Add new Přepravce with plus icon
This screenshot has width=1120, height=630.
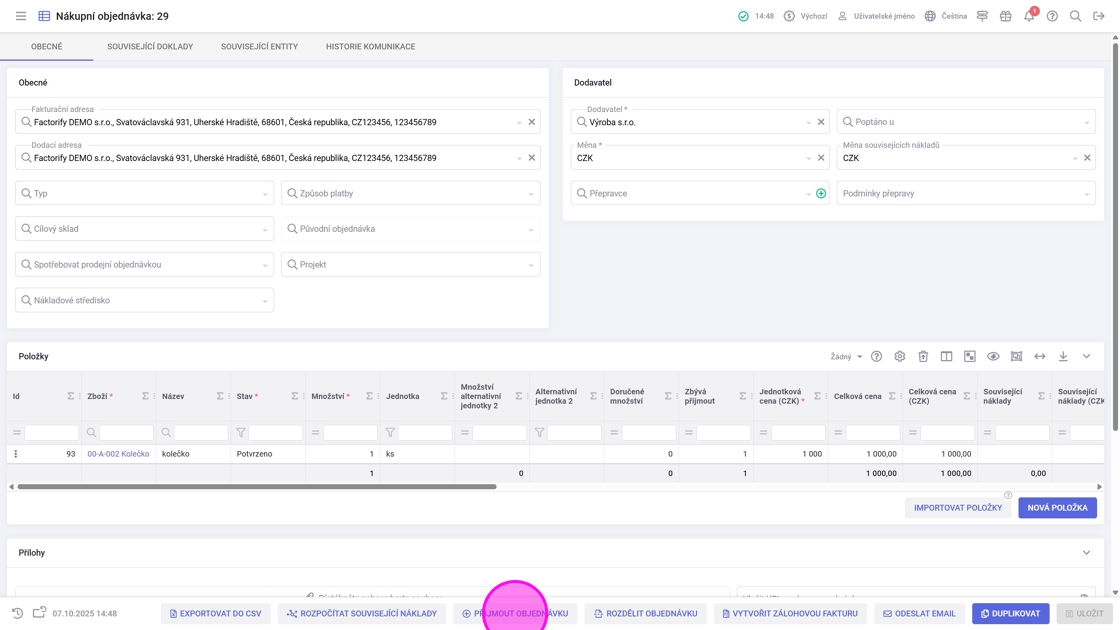821,194
